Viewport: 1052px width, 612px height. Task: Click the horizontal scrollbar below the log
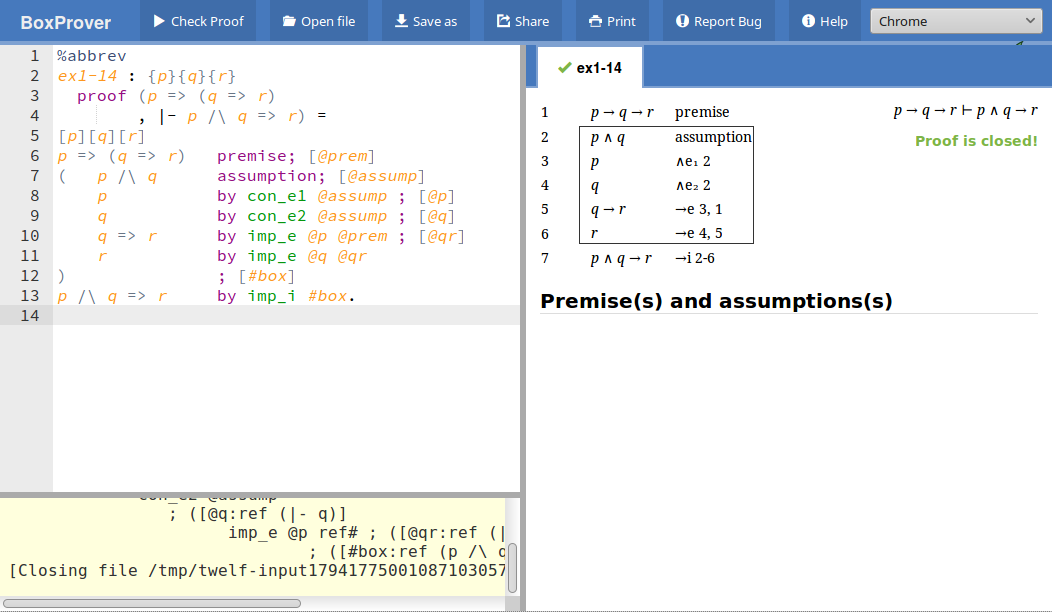(152, 603)
